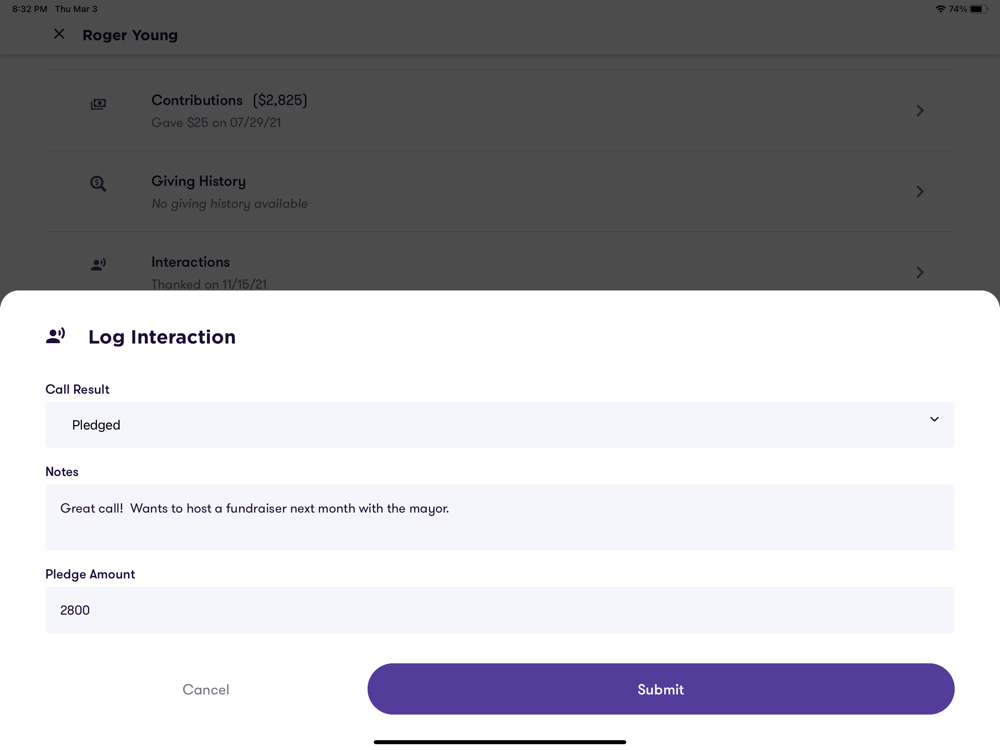Viewport: 1000px width, 750px height.
Task: Expand the Interactions row chevron
Action: tap(920, 272)
